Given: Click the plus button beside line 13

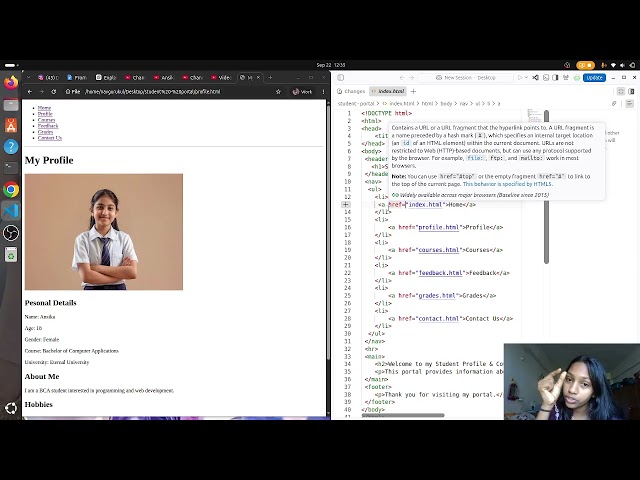Looking at the screenshot, I should pos(346,204).
